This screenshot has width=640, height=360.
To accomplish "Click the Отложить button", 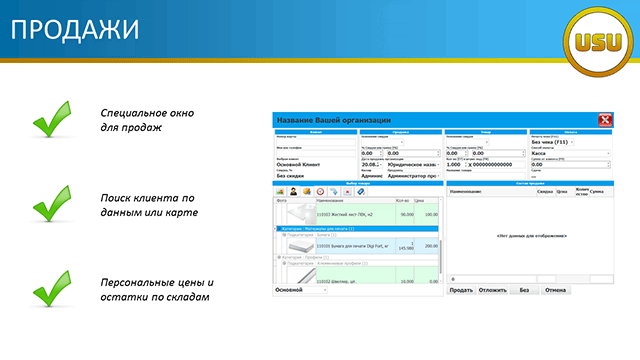I will (493, 290).
